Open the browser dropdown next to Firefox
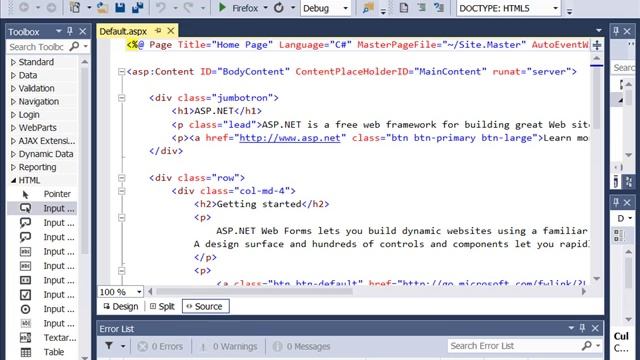640x360 pixels. click(265, 8)
